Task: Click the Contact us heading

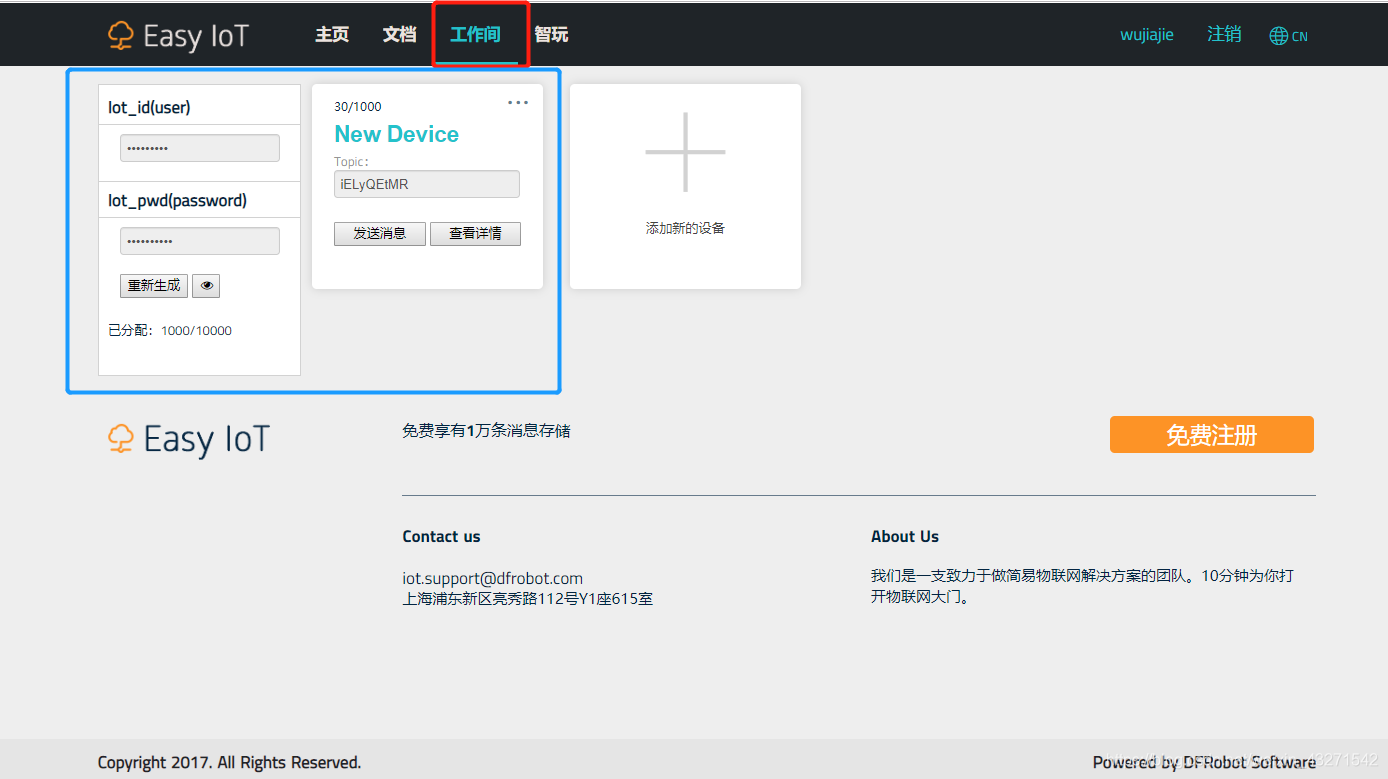Action: 441,537
